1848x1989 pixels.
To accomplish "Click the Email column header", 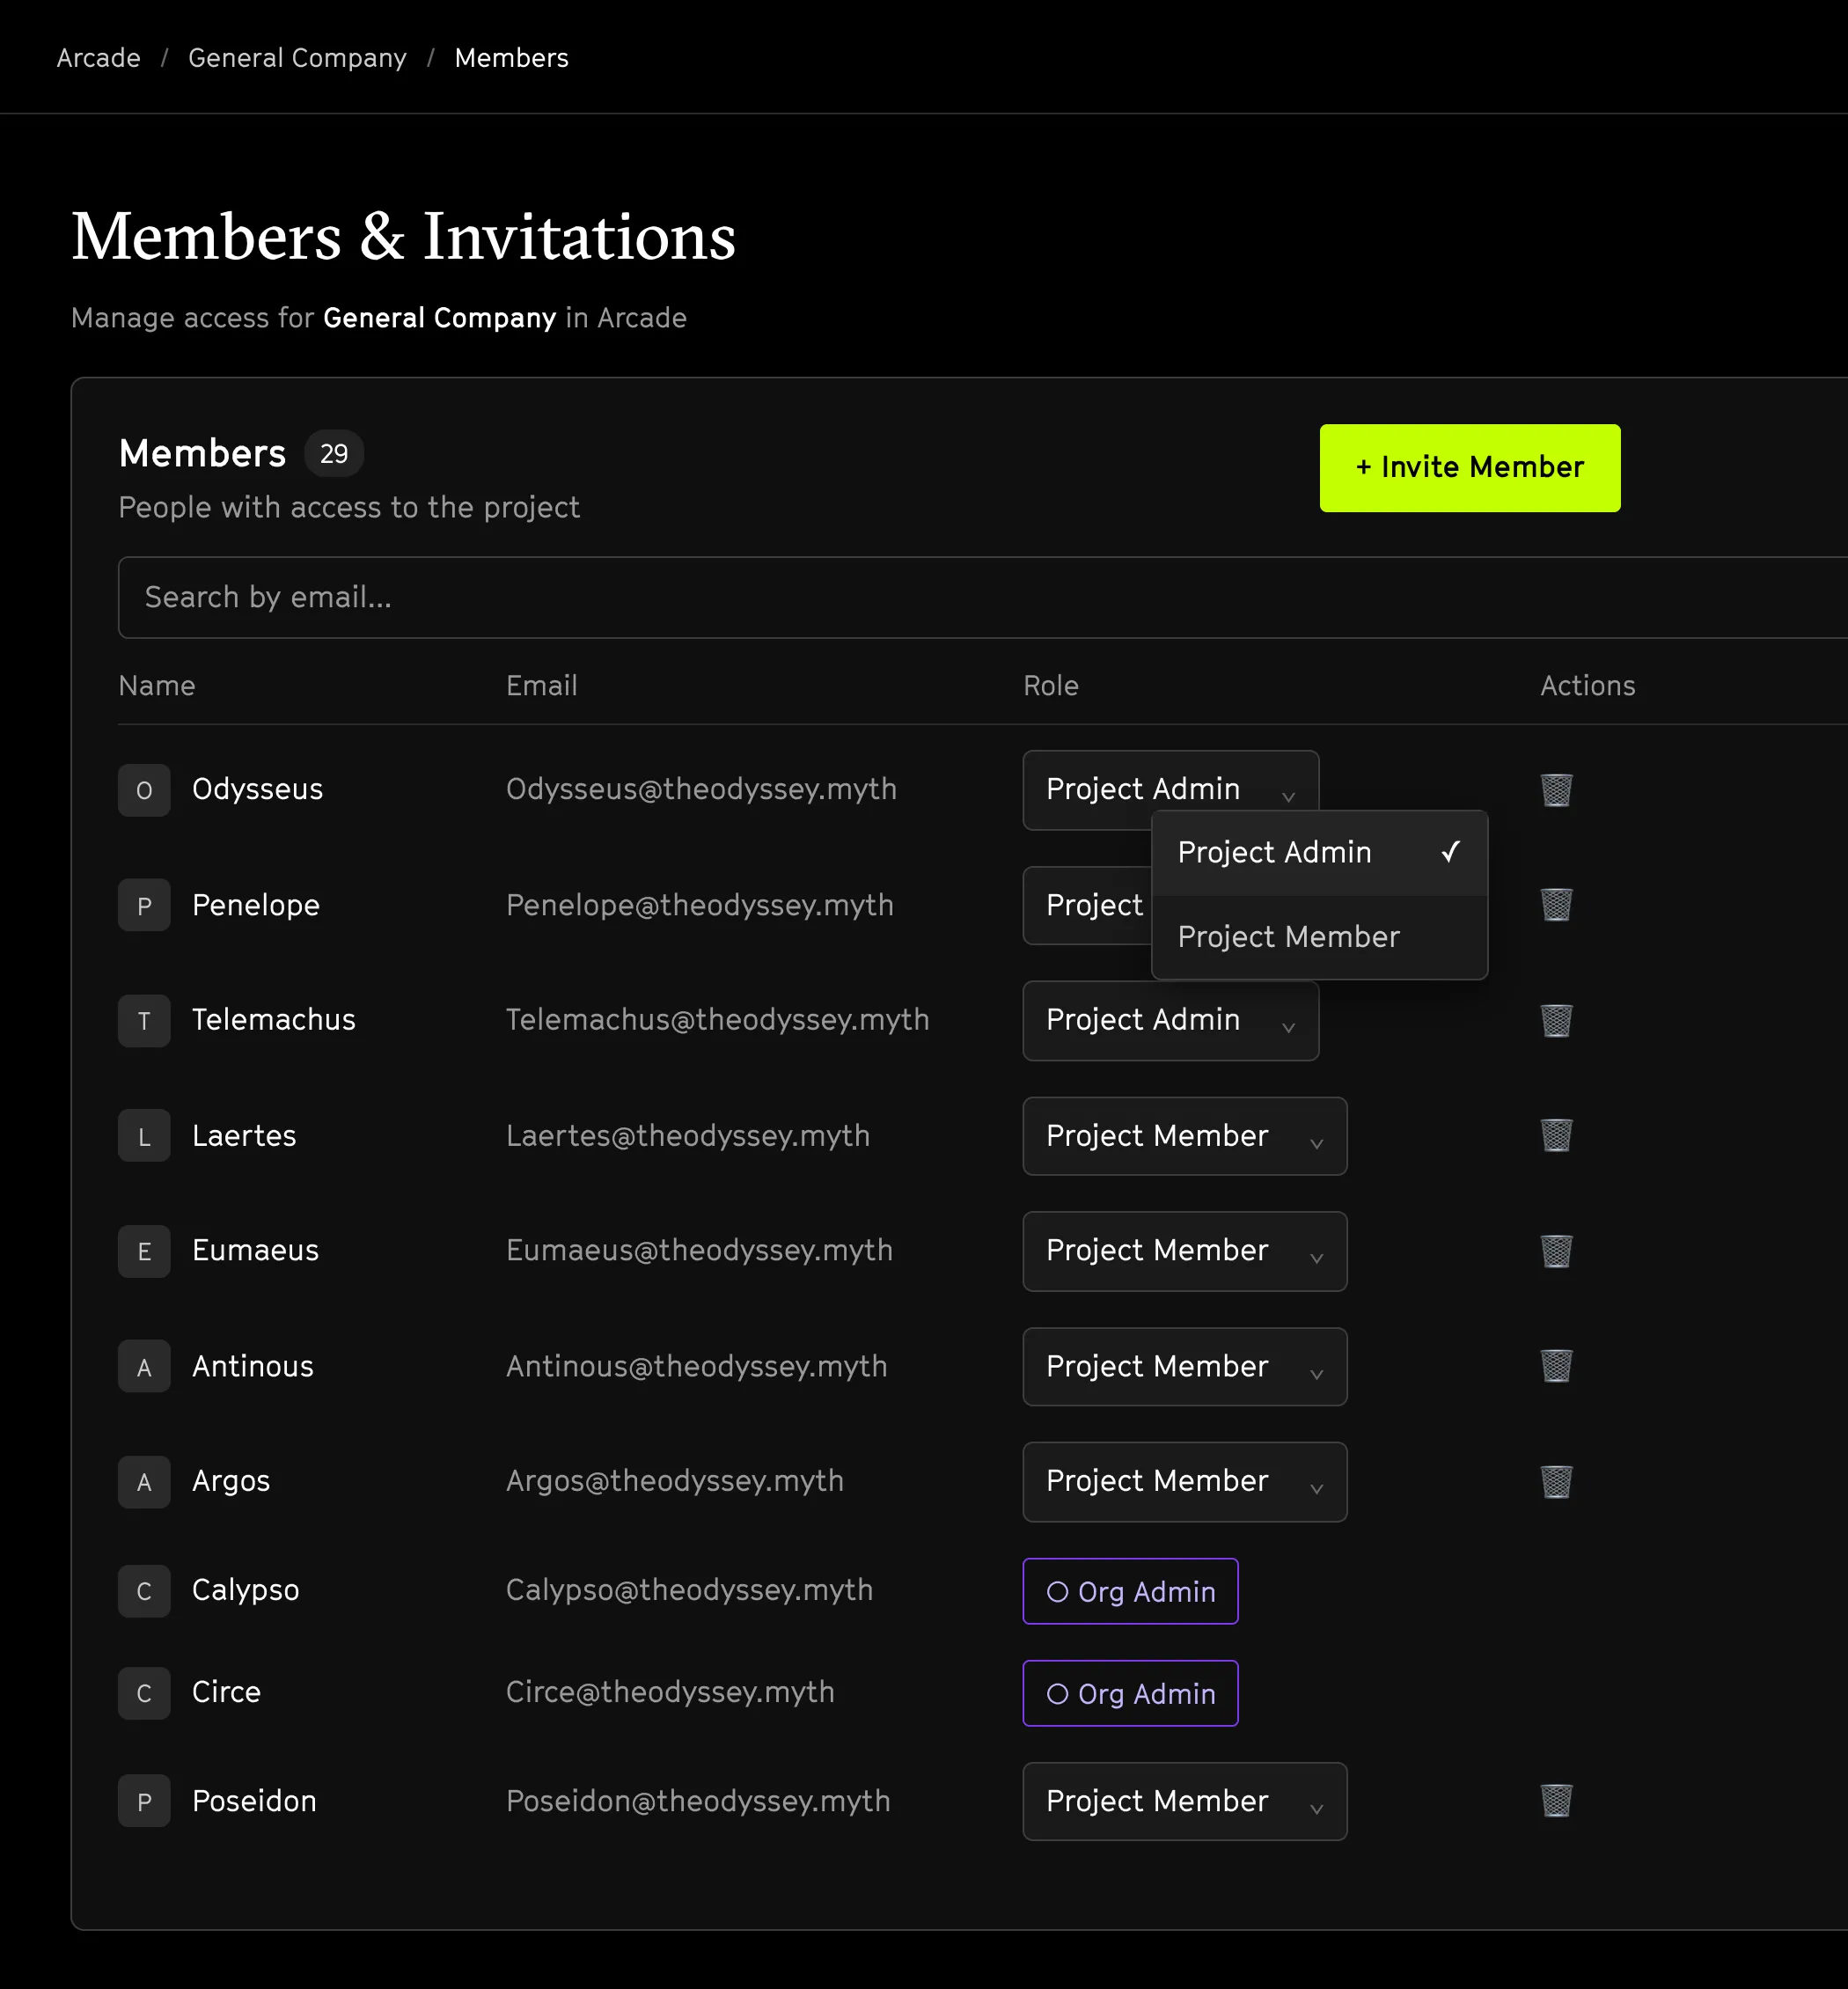I will [x=541, y=686].
